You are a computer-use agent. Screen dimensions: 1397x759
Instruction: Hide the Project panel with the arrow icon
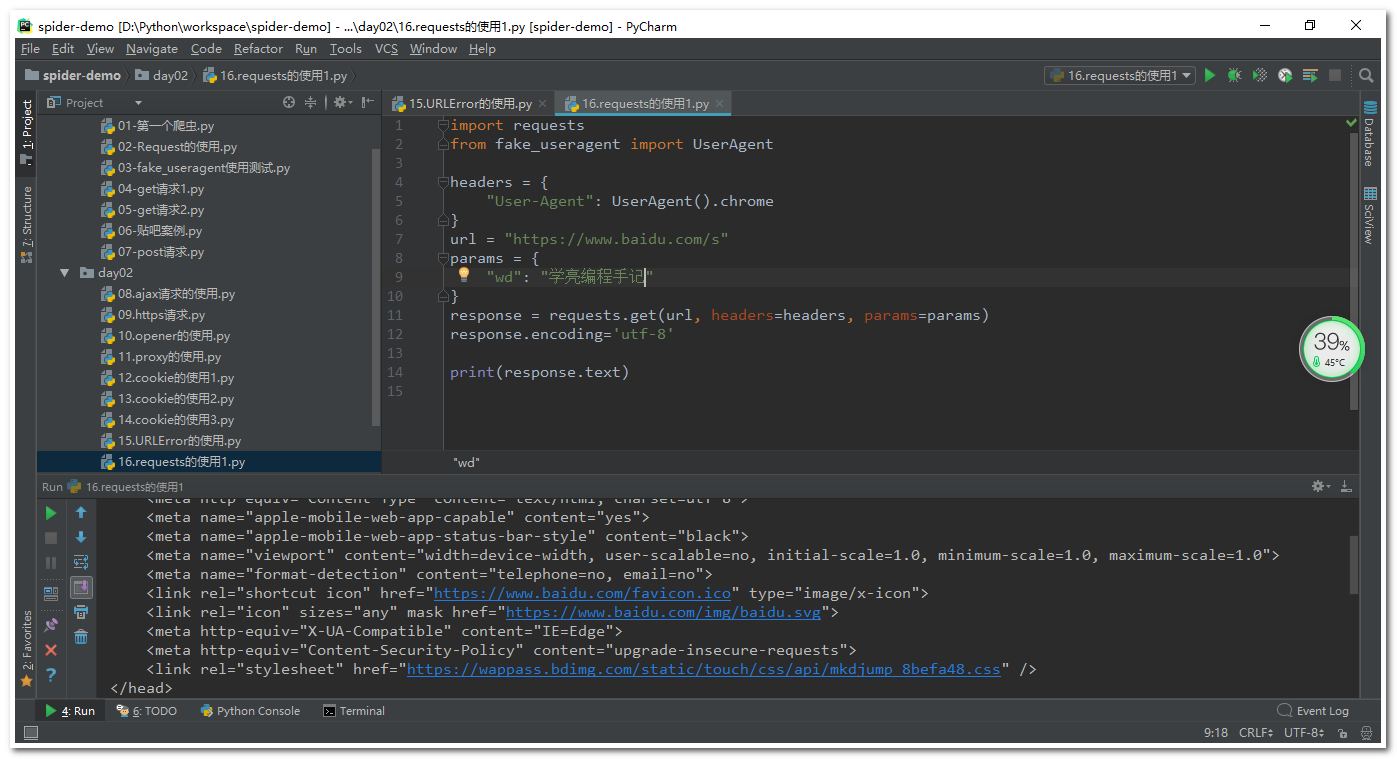368,102
